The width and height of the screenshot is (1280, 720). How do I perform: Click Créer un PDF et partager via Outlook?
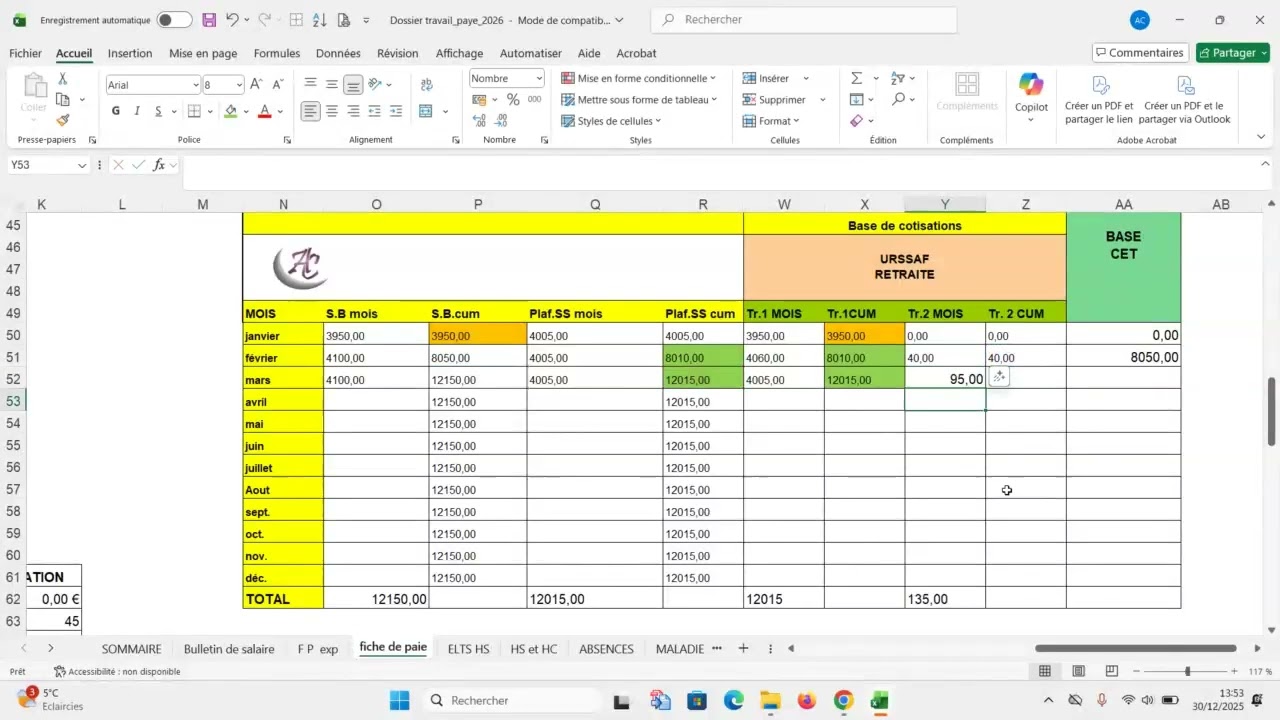(1185, 98)
